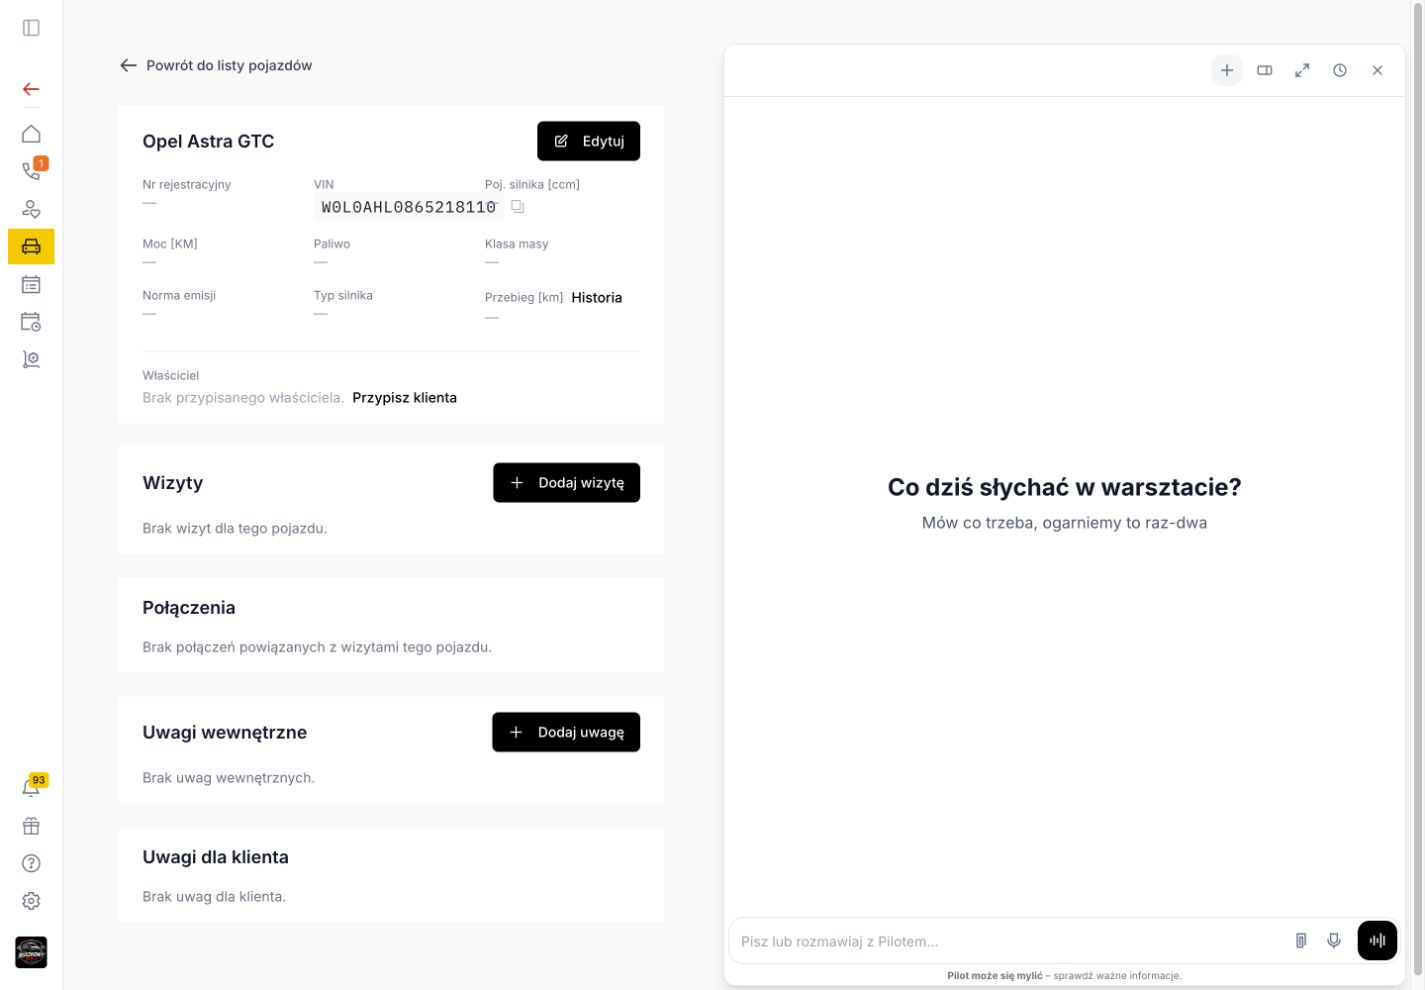Open the gift icon in sidebar

click(x=31, y=826)
